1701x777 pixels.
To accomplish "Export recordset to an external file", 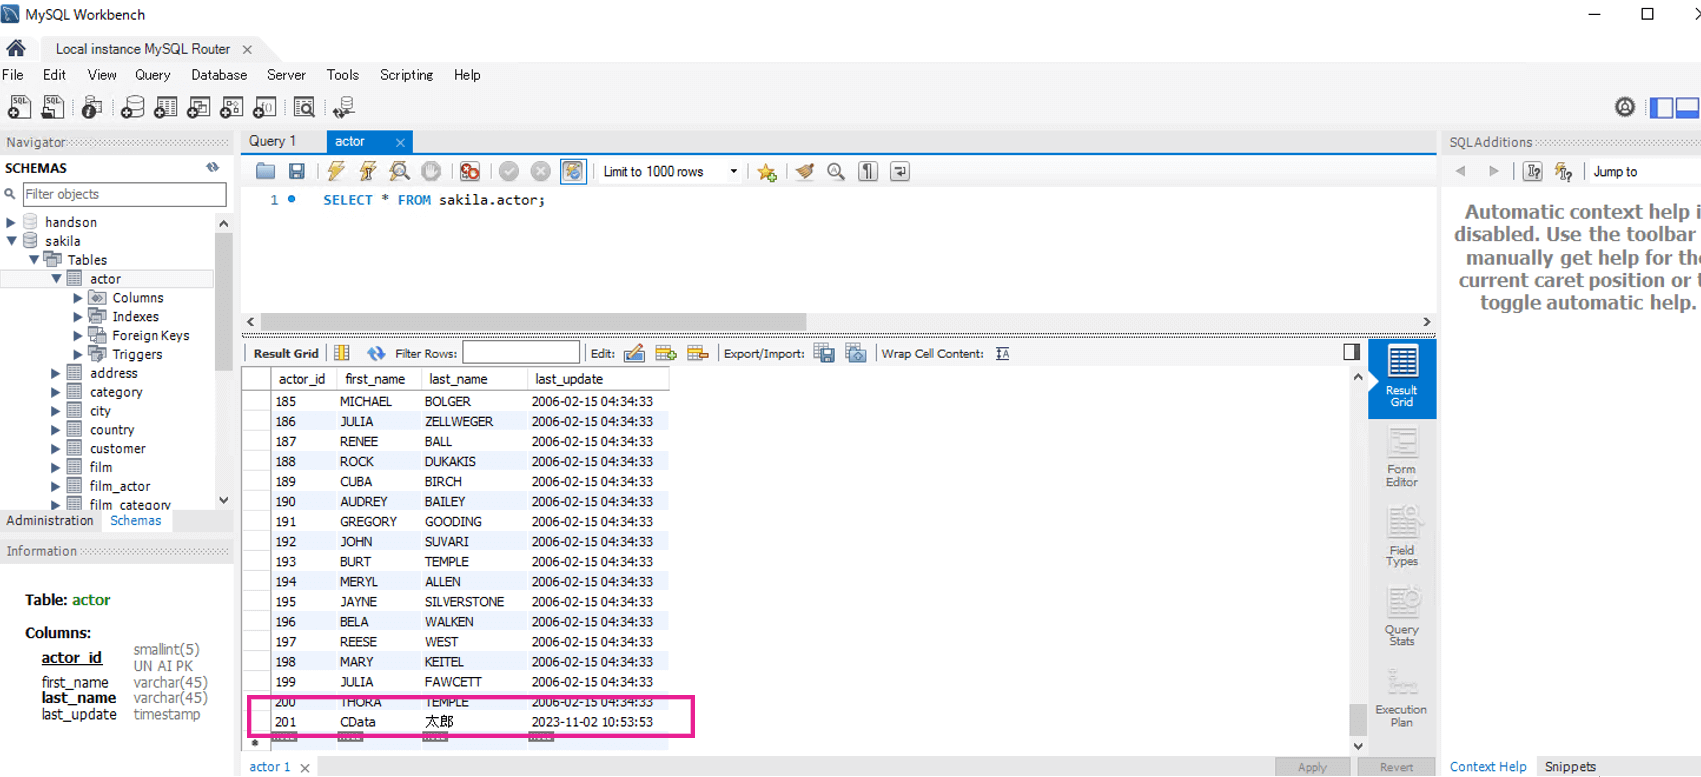I will click(x=824, y=353).
